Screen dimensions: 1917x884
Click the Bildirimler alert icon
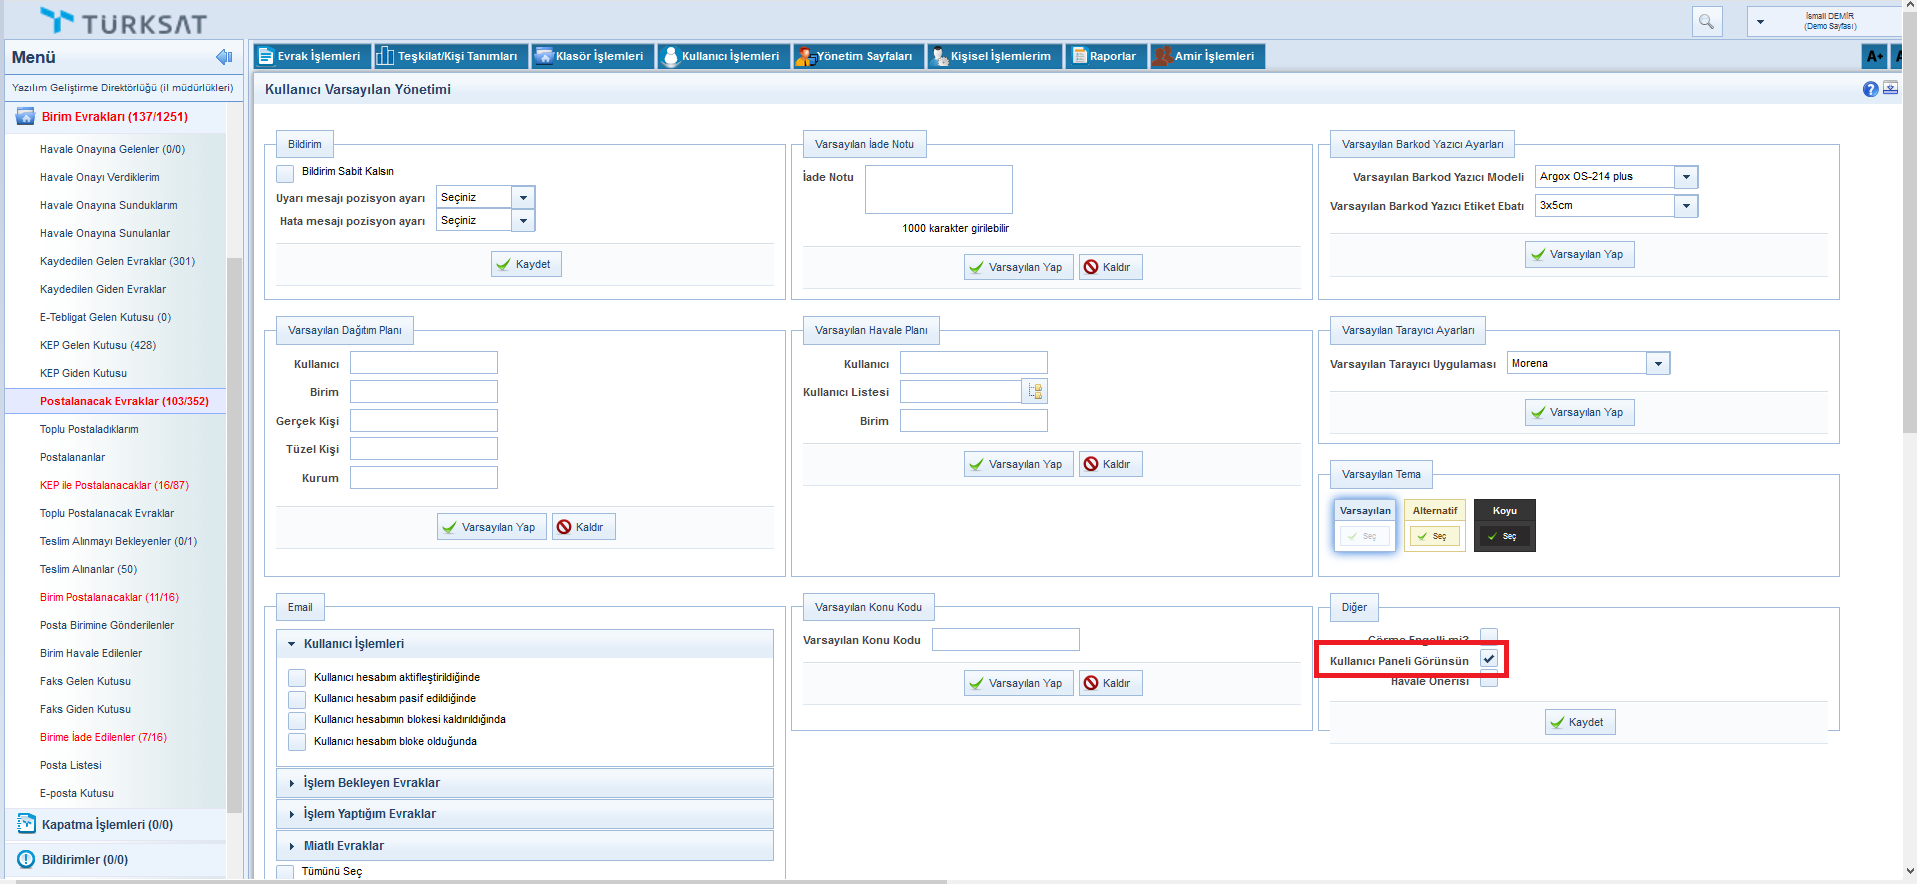point(26,859)
